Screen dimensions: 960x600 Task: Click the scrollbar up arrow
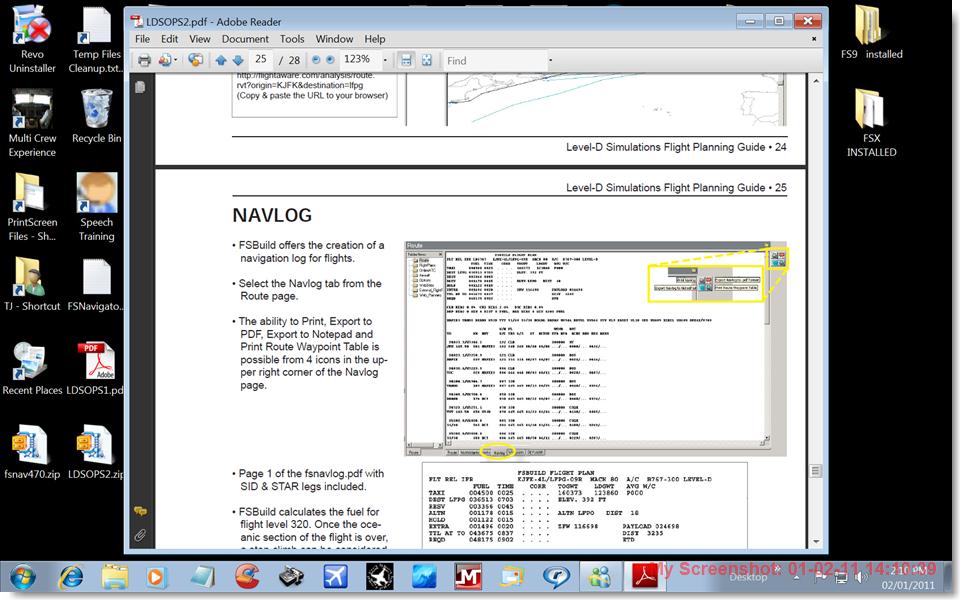pos(816,81)
